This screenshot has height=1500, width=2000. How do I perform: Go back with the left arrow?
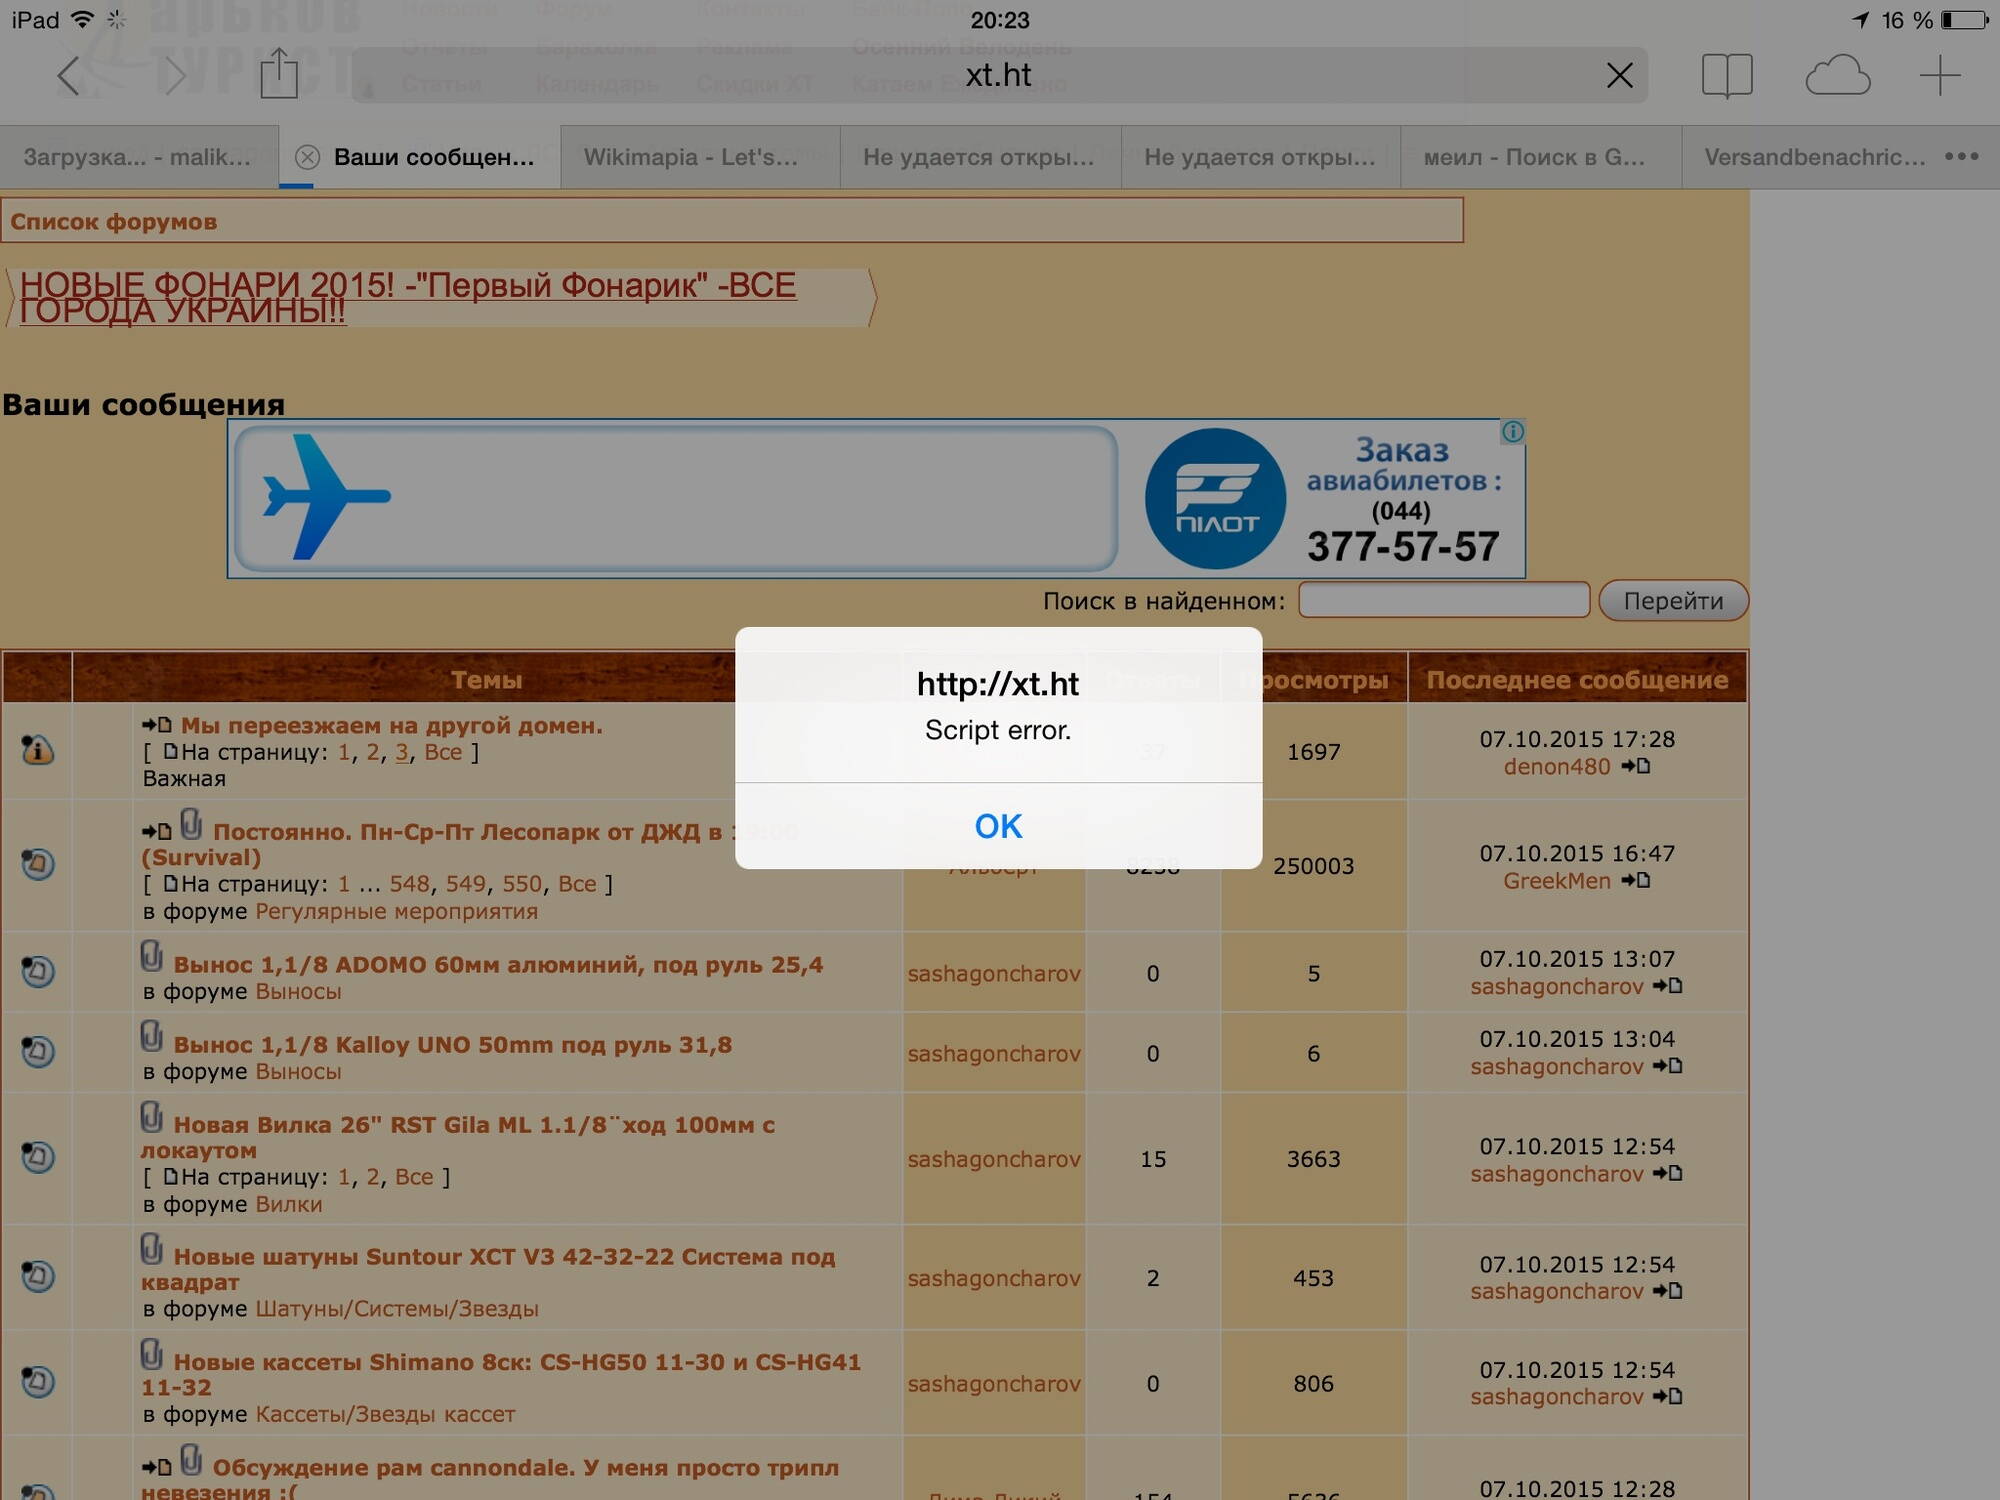click(68, 75)
